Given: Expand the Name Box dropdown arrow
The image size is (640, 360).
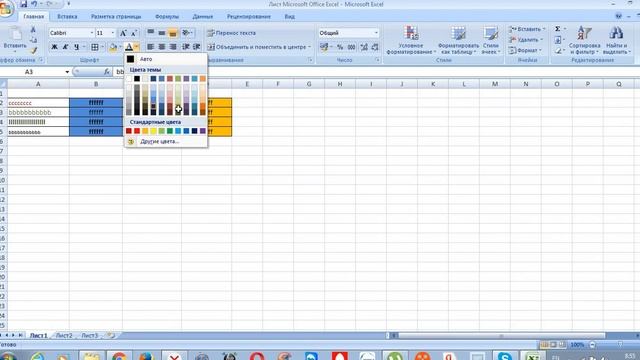Looking at the screenshot, I should pos(67,72).
